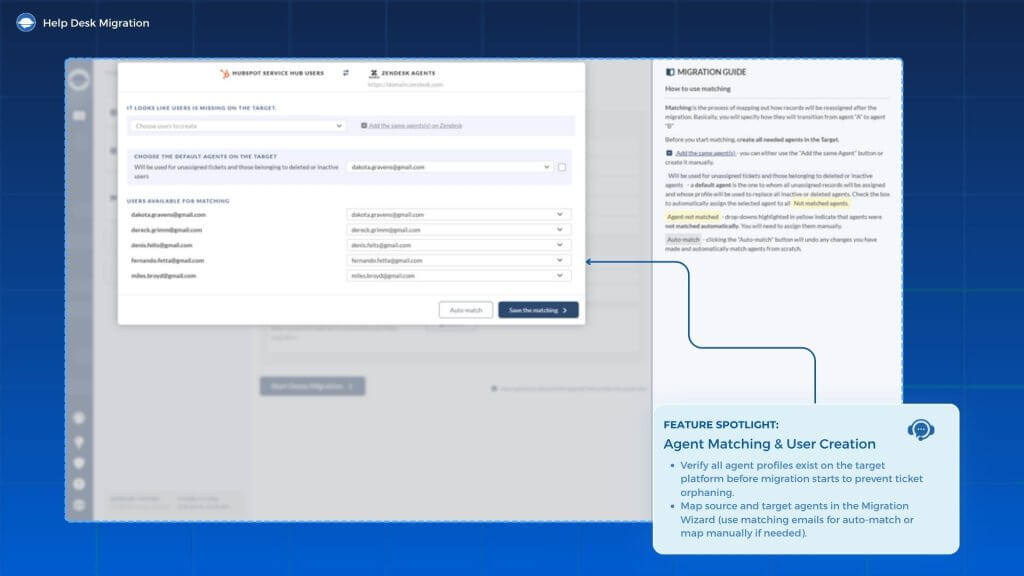Expand the matching dropdown for denis.felts@gmail.com

(458, 245)
